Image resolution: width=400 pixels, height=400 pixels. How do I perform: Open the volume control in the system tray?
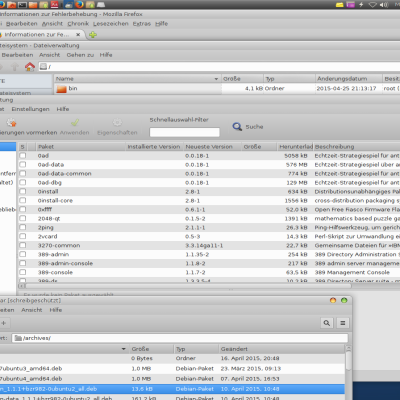[384, 5]
